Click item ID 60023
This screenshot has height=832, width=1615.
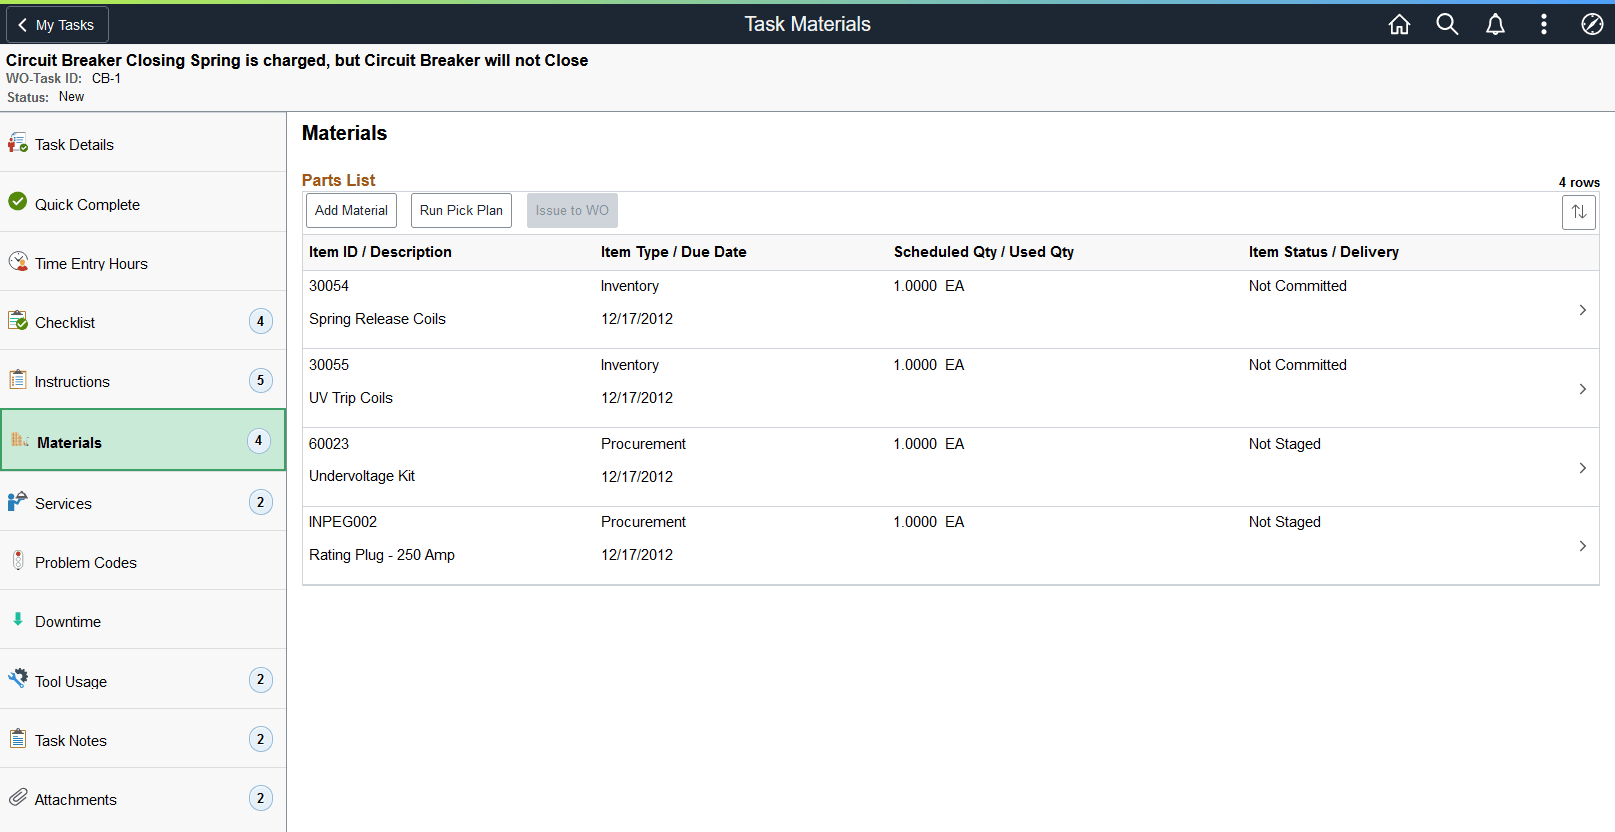[x=329, y=444]
